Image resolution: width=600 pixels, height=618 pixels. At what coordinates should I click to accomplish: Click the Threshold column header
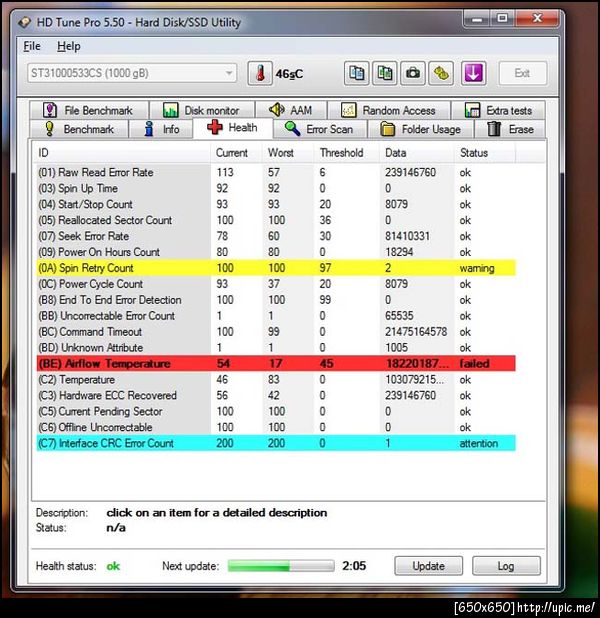(x=347, y=153)
